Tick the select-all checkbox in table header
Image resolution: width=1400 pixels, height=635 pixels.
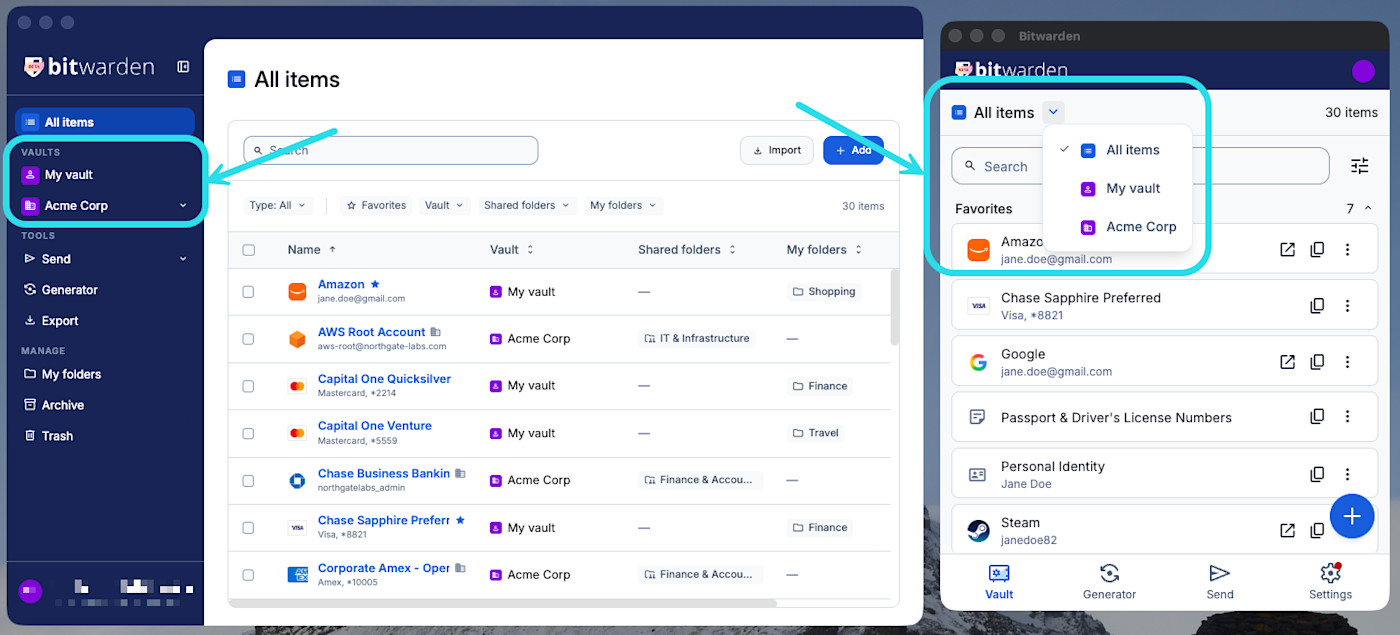pos(248,250)
